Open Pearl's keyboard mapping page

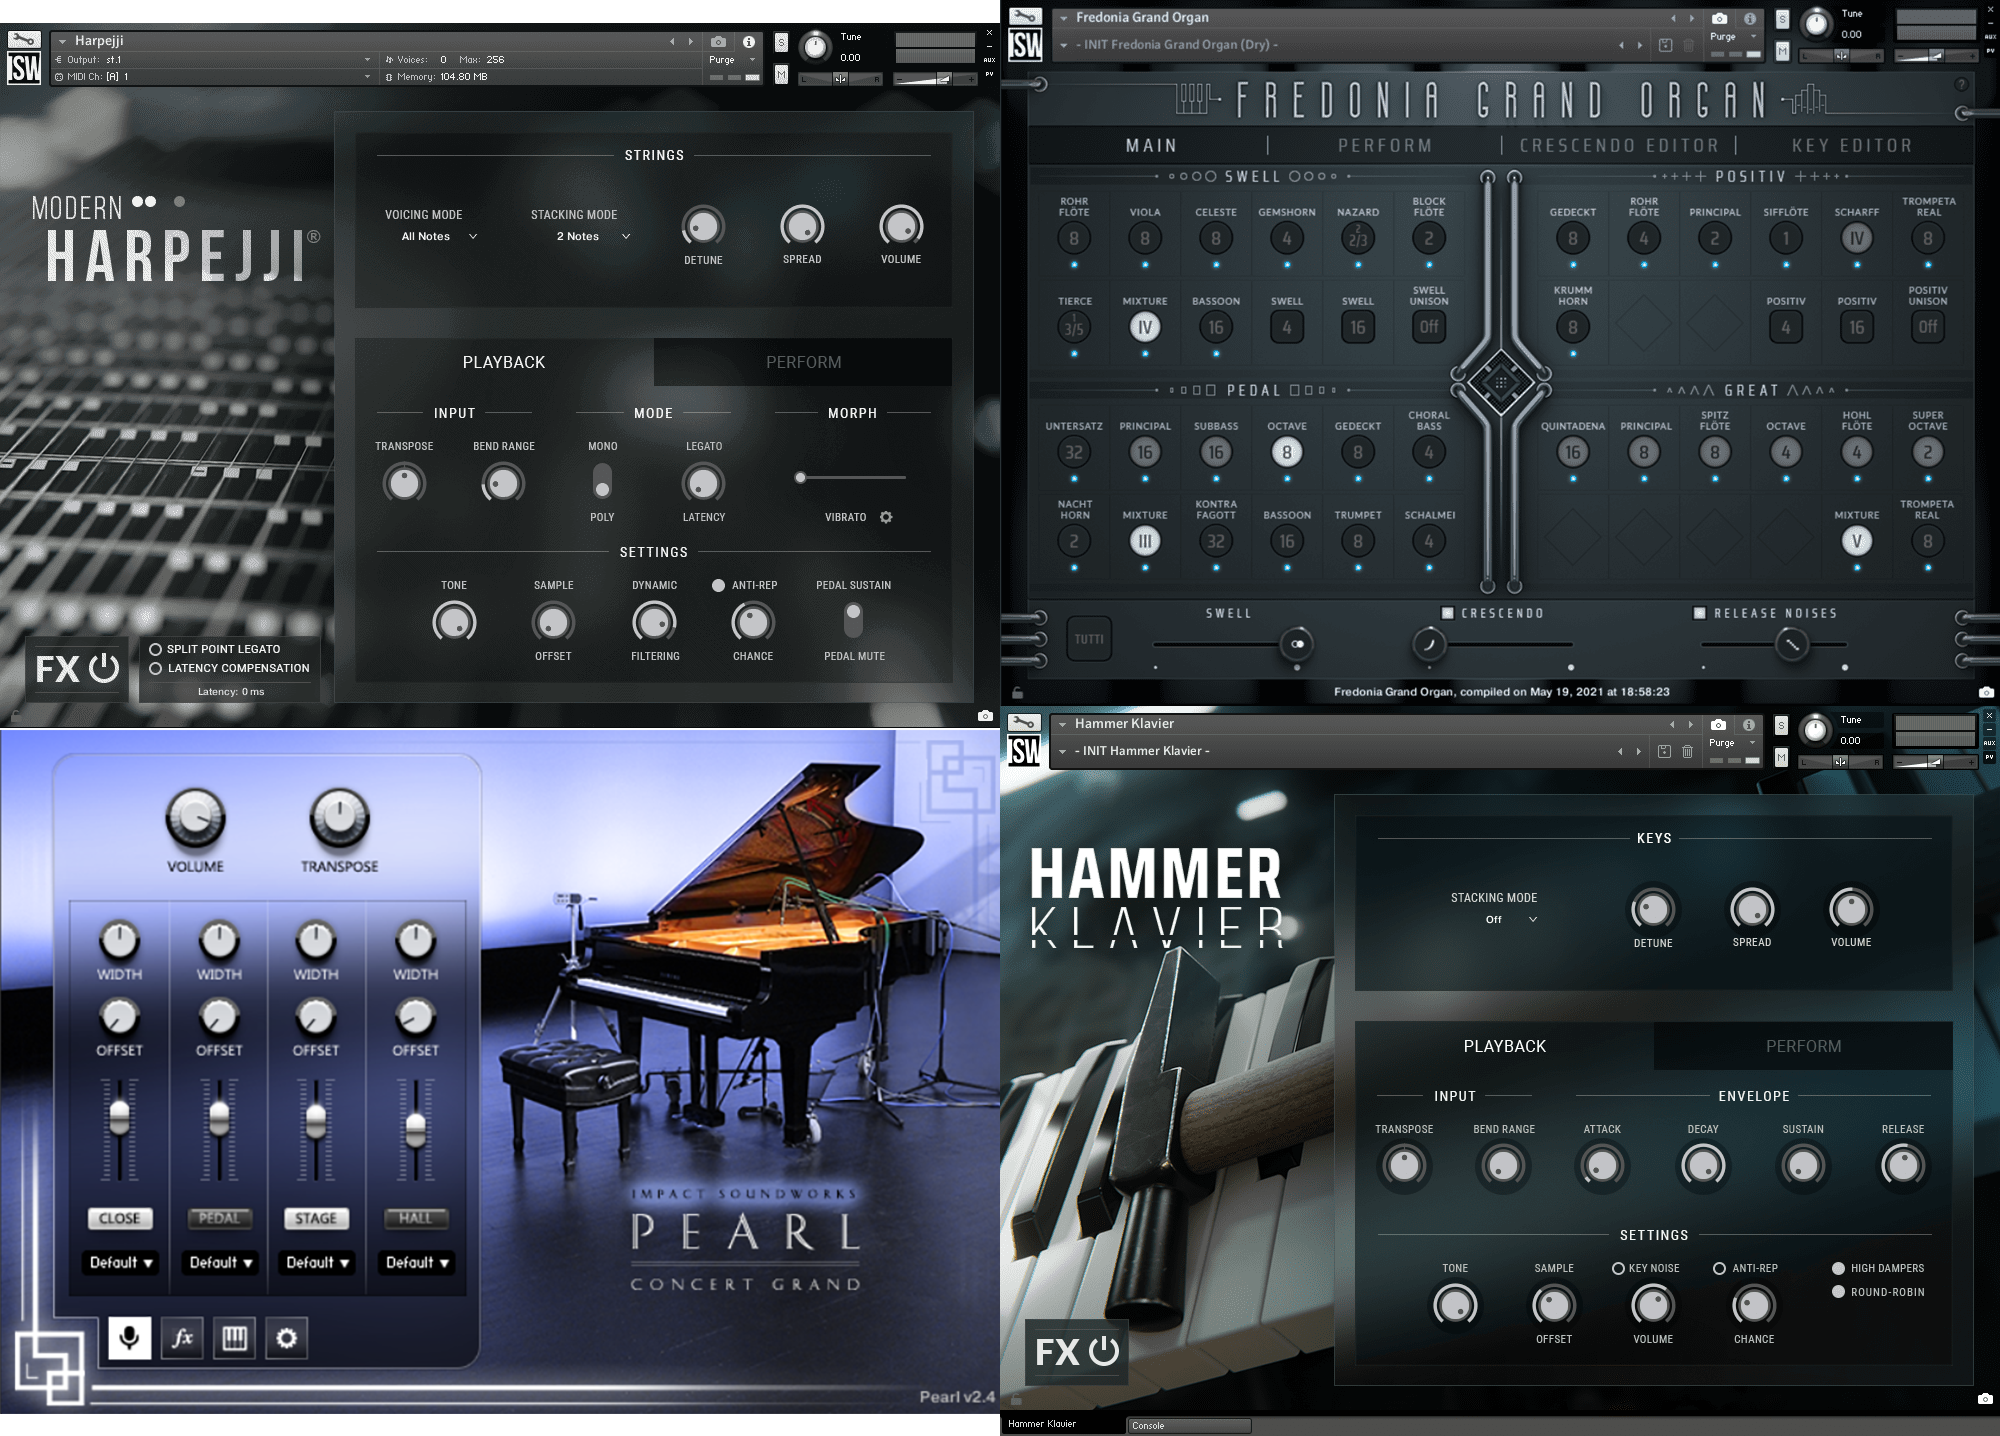[233, 1337]
